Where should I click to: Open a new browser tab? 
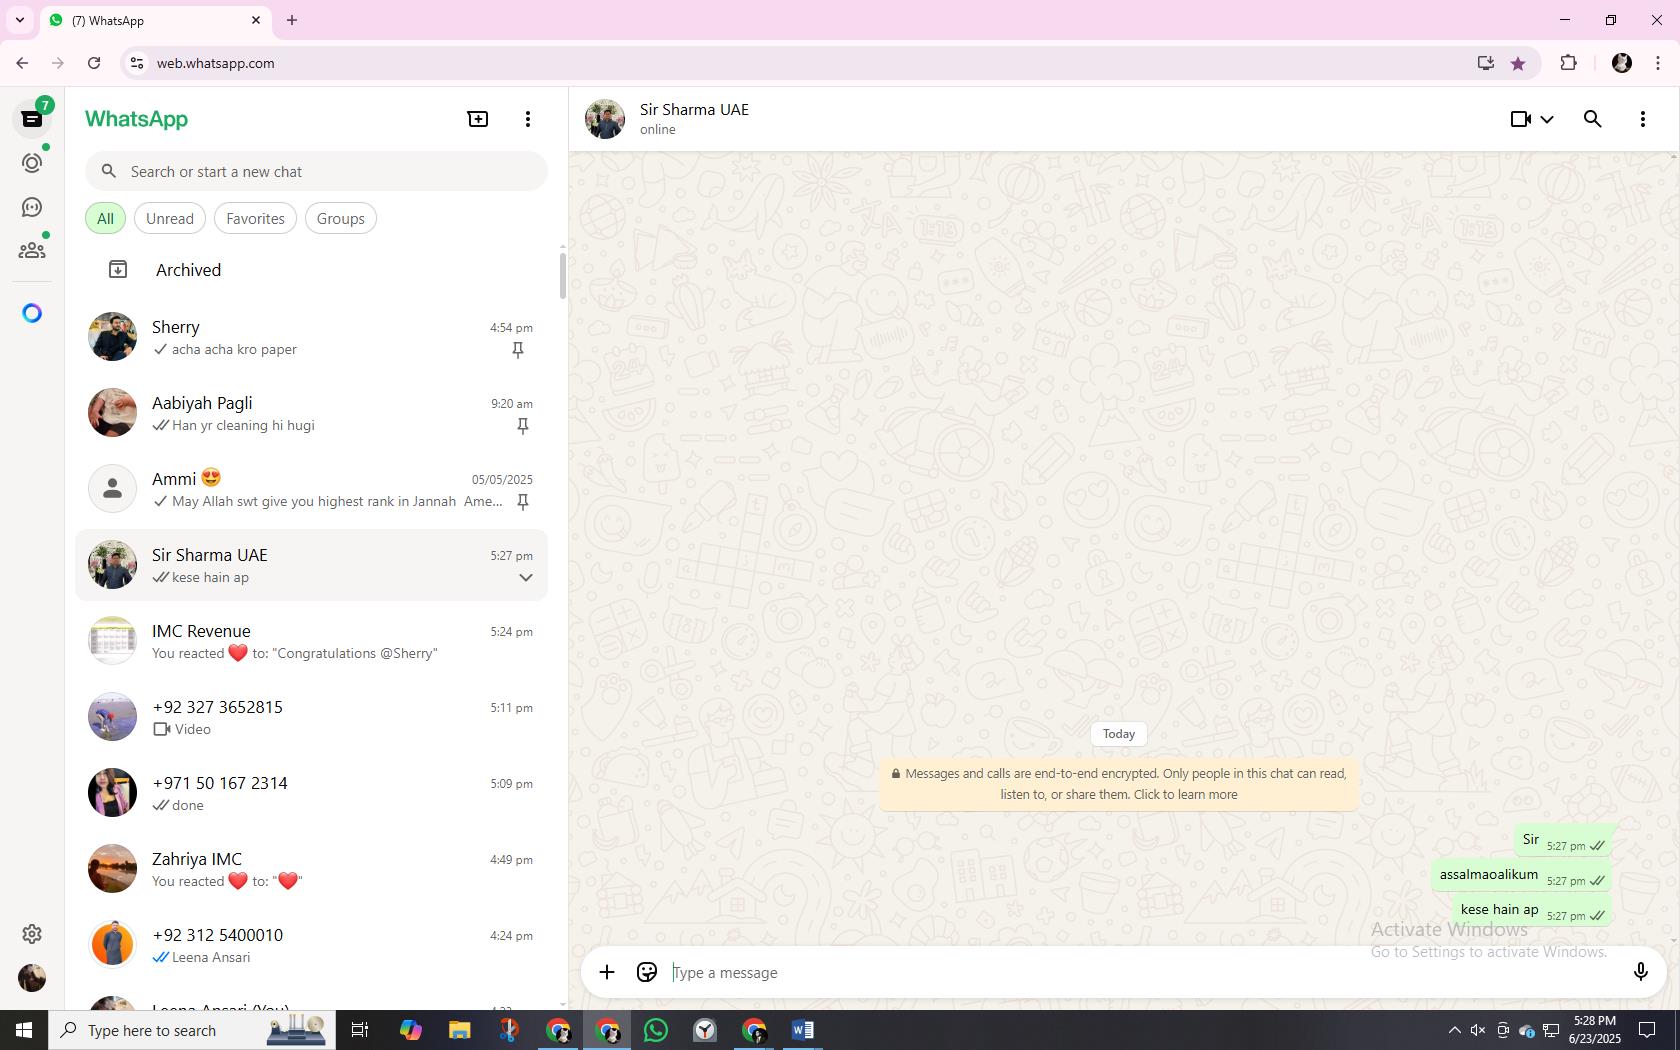tap(292, 20)
